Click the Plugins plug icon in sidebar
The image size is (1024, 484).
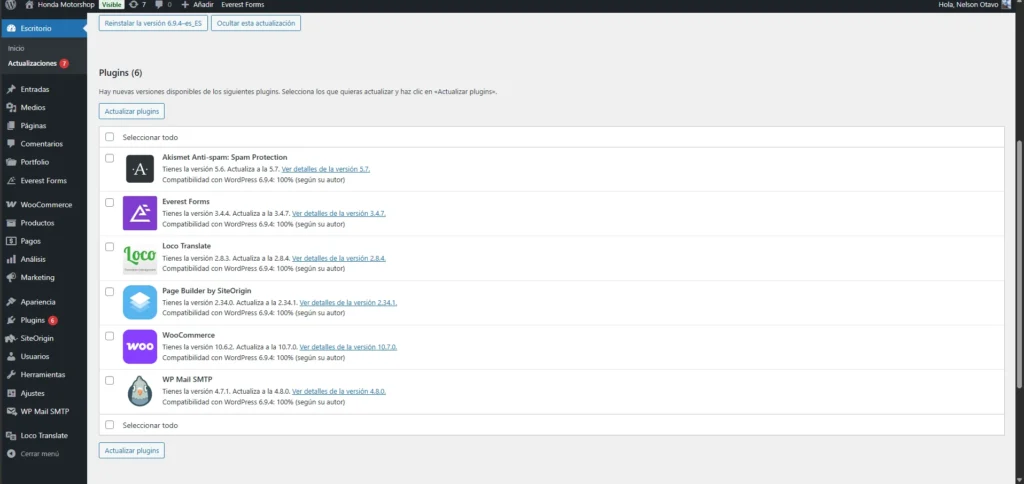coord(11,321)
